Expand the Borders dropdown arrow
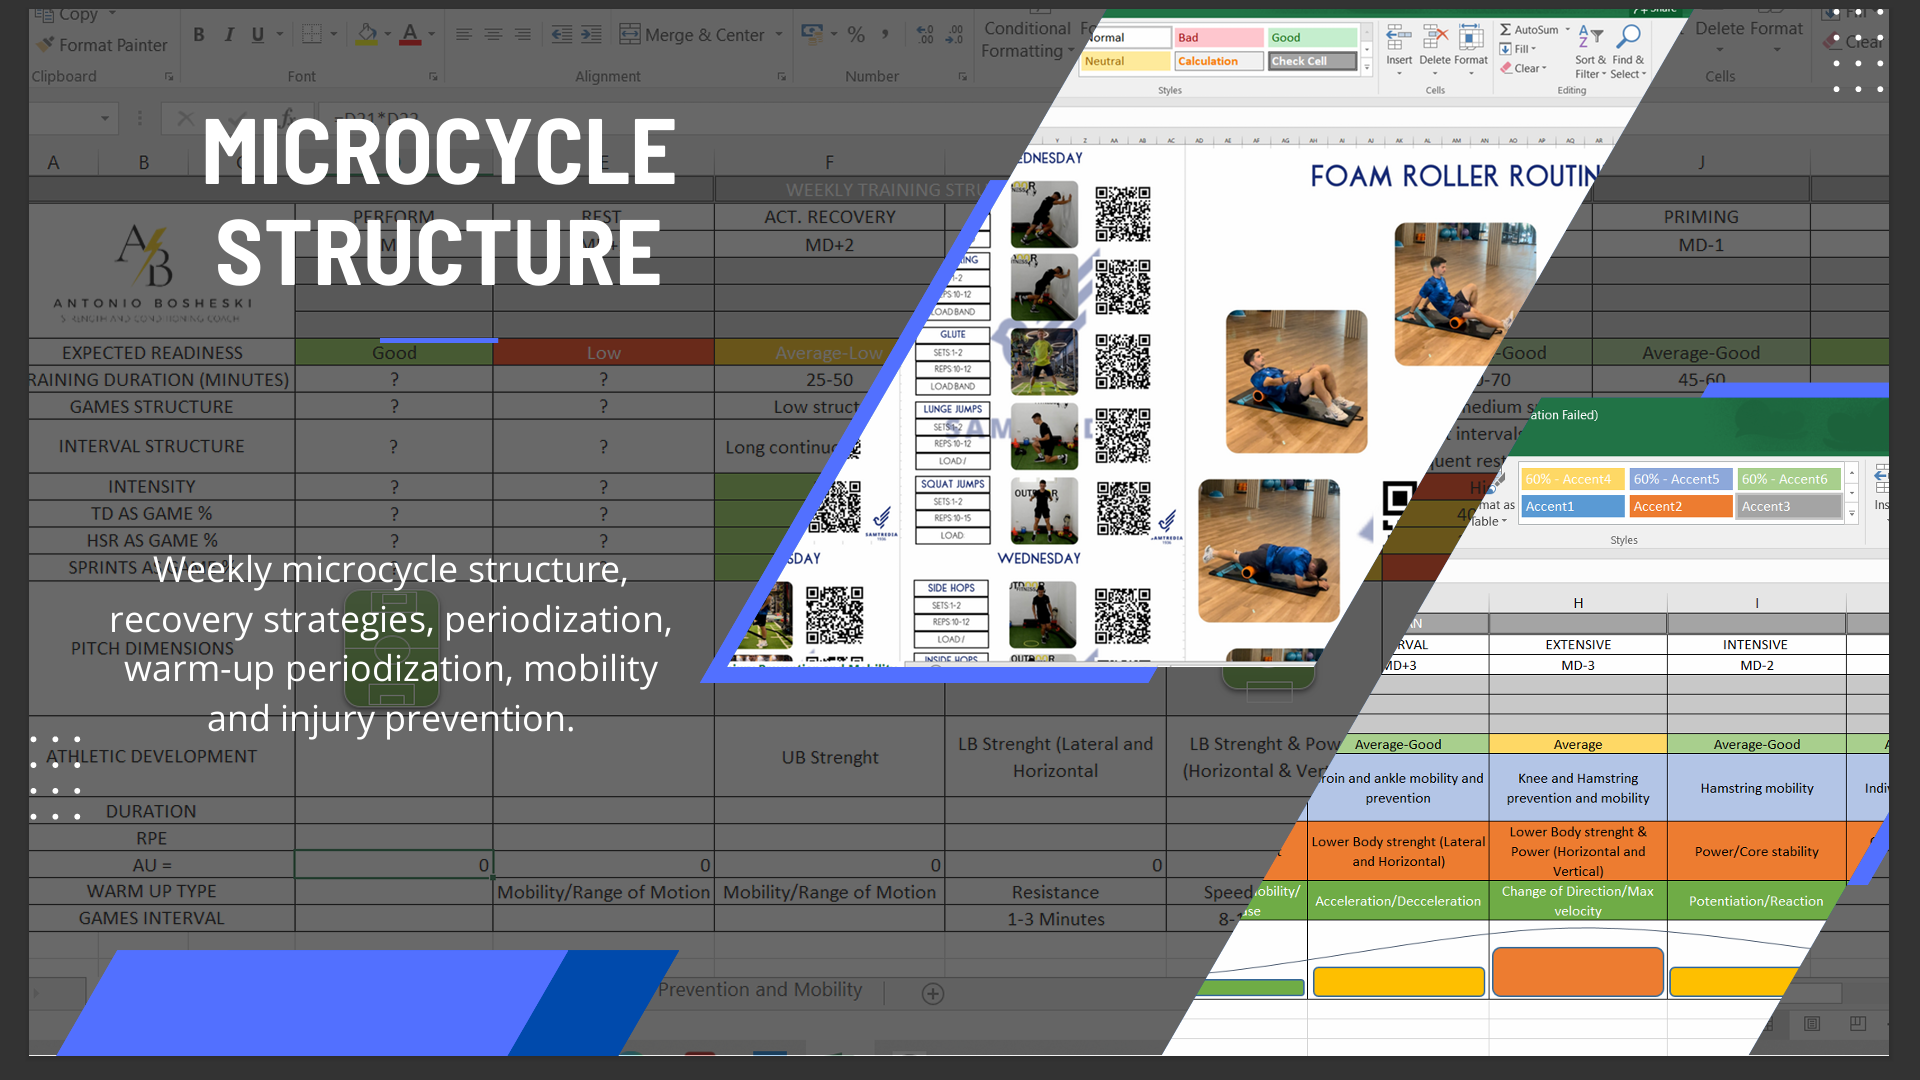 [x=334, y=35]
